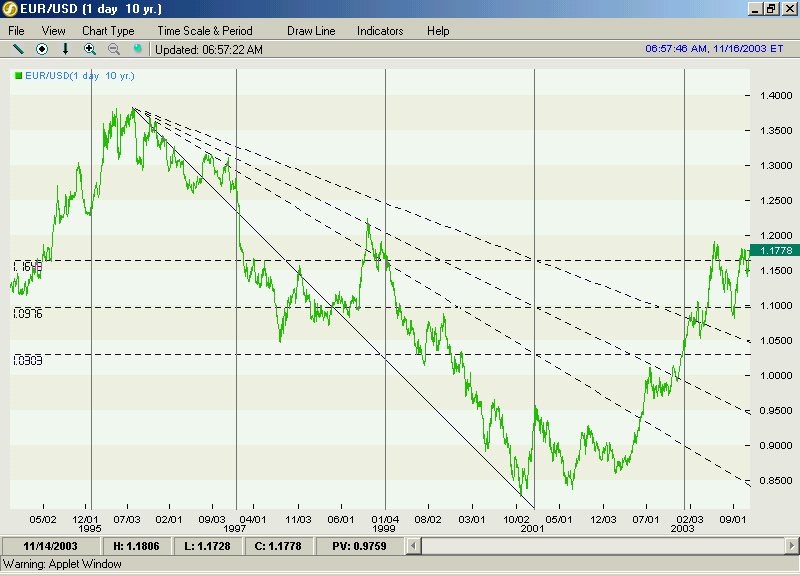Click the green status ball icon
The width and height of the screenshot is (800, 576).
137,48
